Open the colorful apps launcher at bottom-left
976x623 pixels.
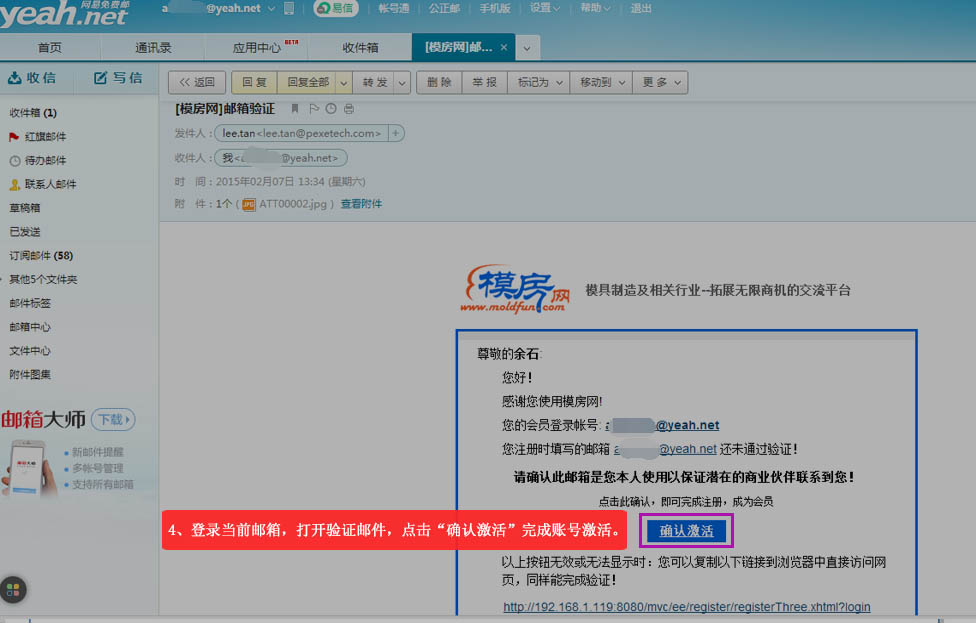(x=14, y=590)
